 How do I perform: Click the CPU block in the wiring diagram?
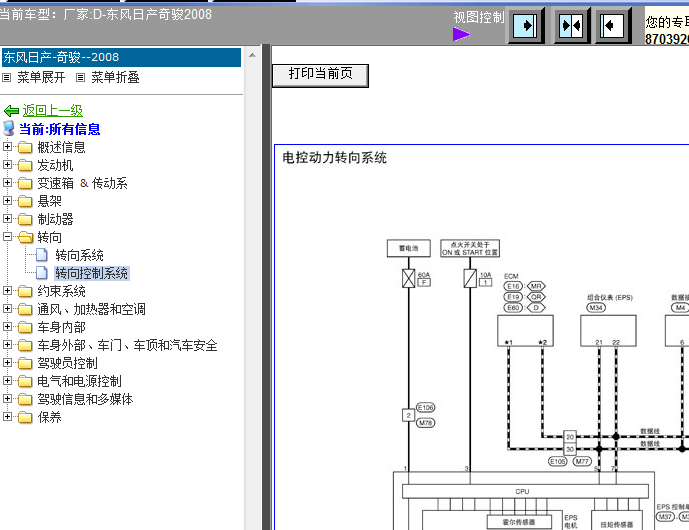[x=525, y=491]
